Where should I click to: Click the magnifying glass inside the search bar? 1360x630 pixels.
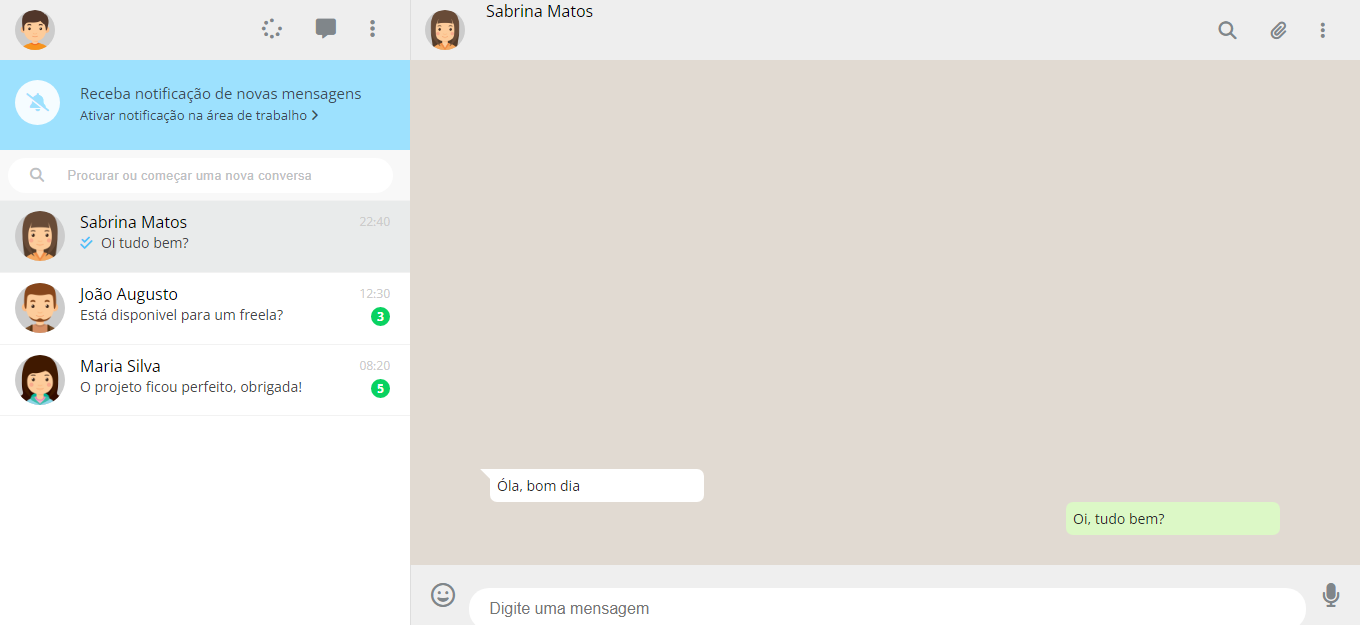37,175
